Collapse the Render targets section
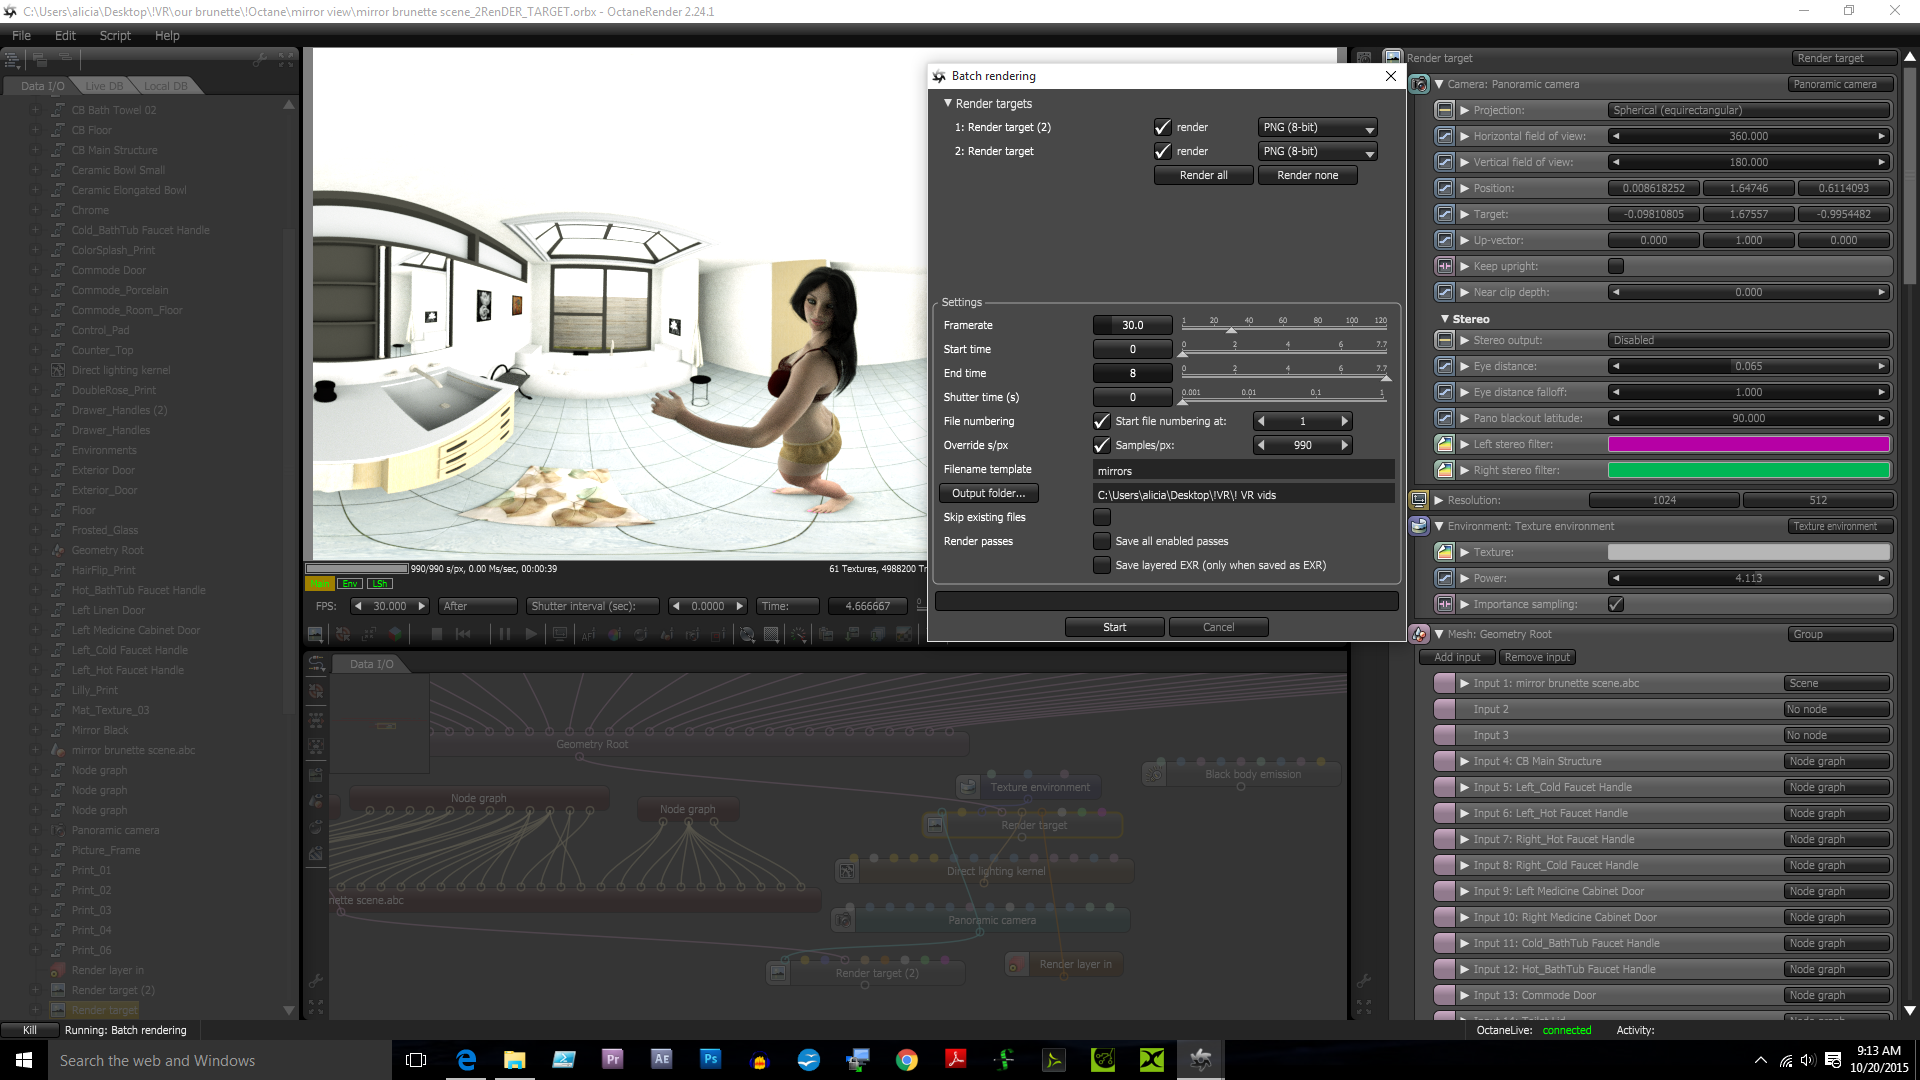 pos(948,103)
